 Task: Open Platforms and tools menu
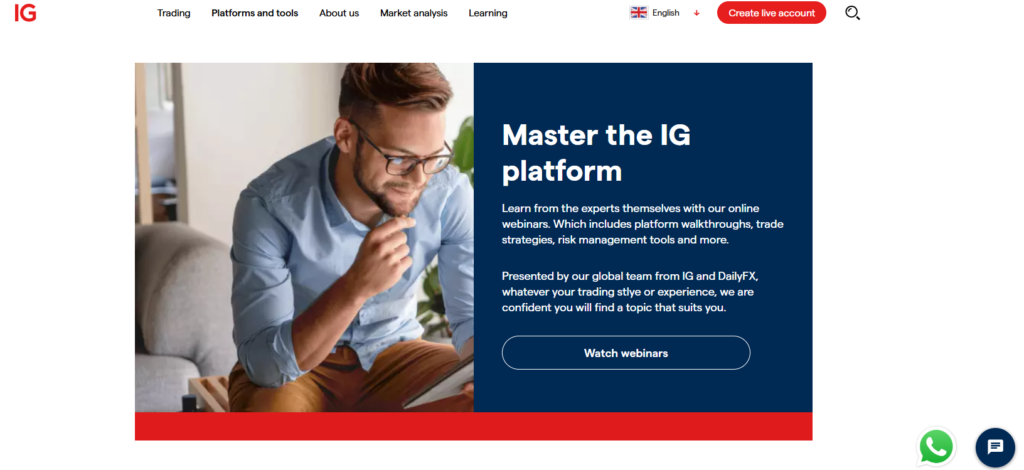(255, 13)
